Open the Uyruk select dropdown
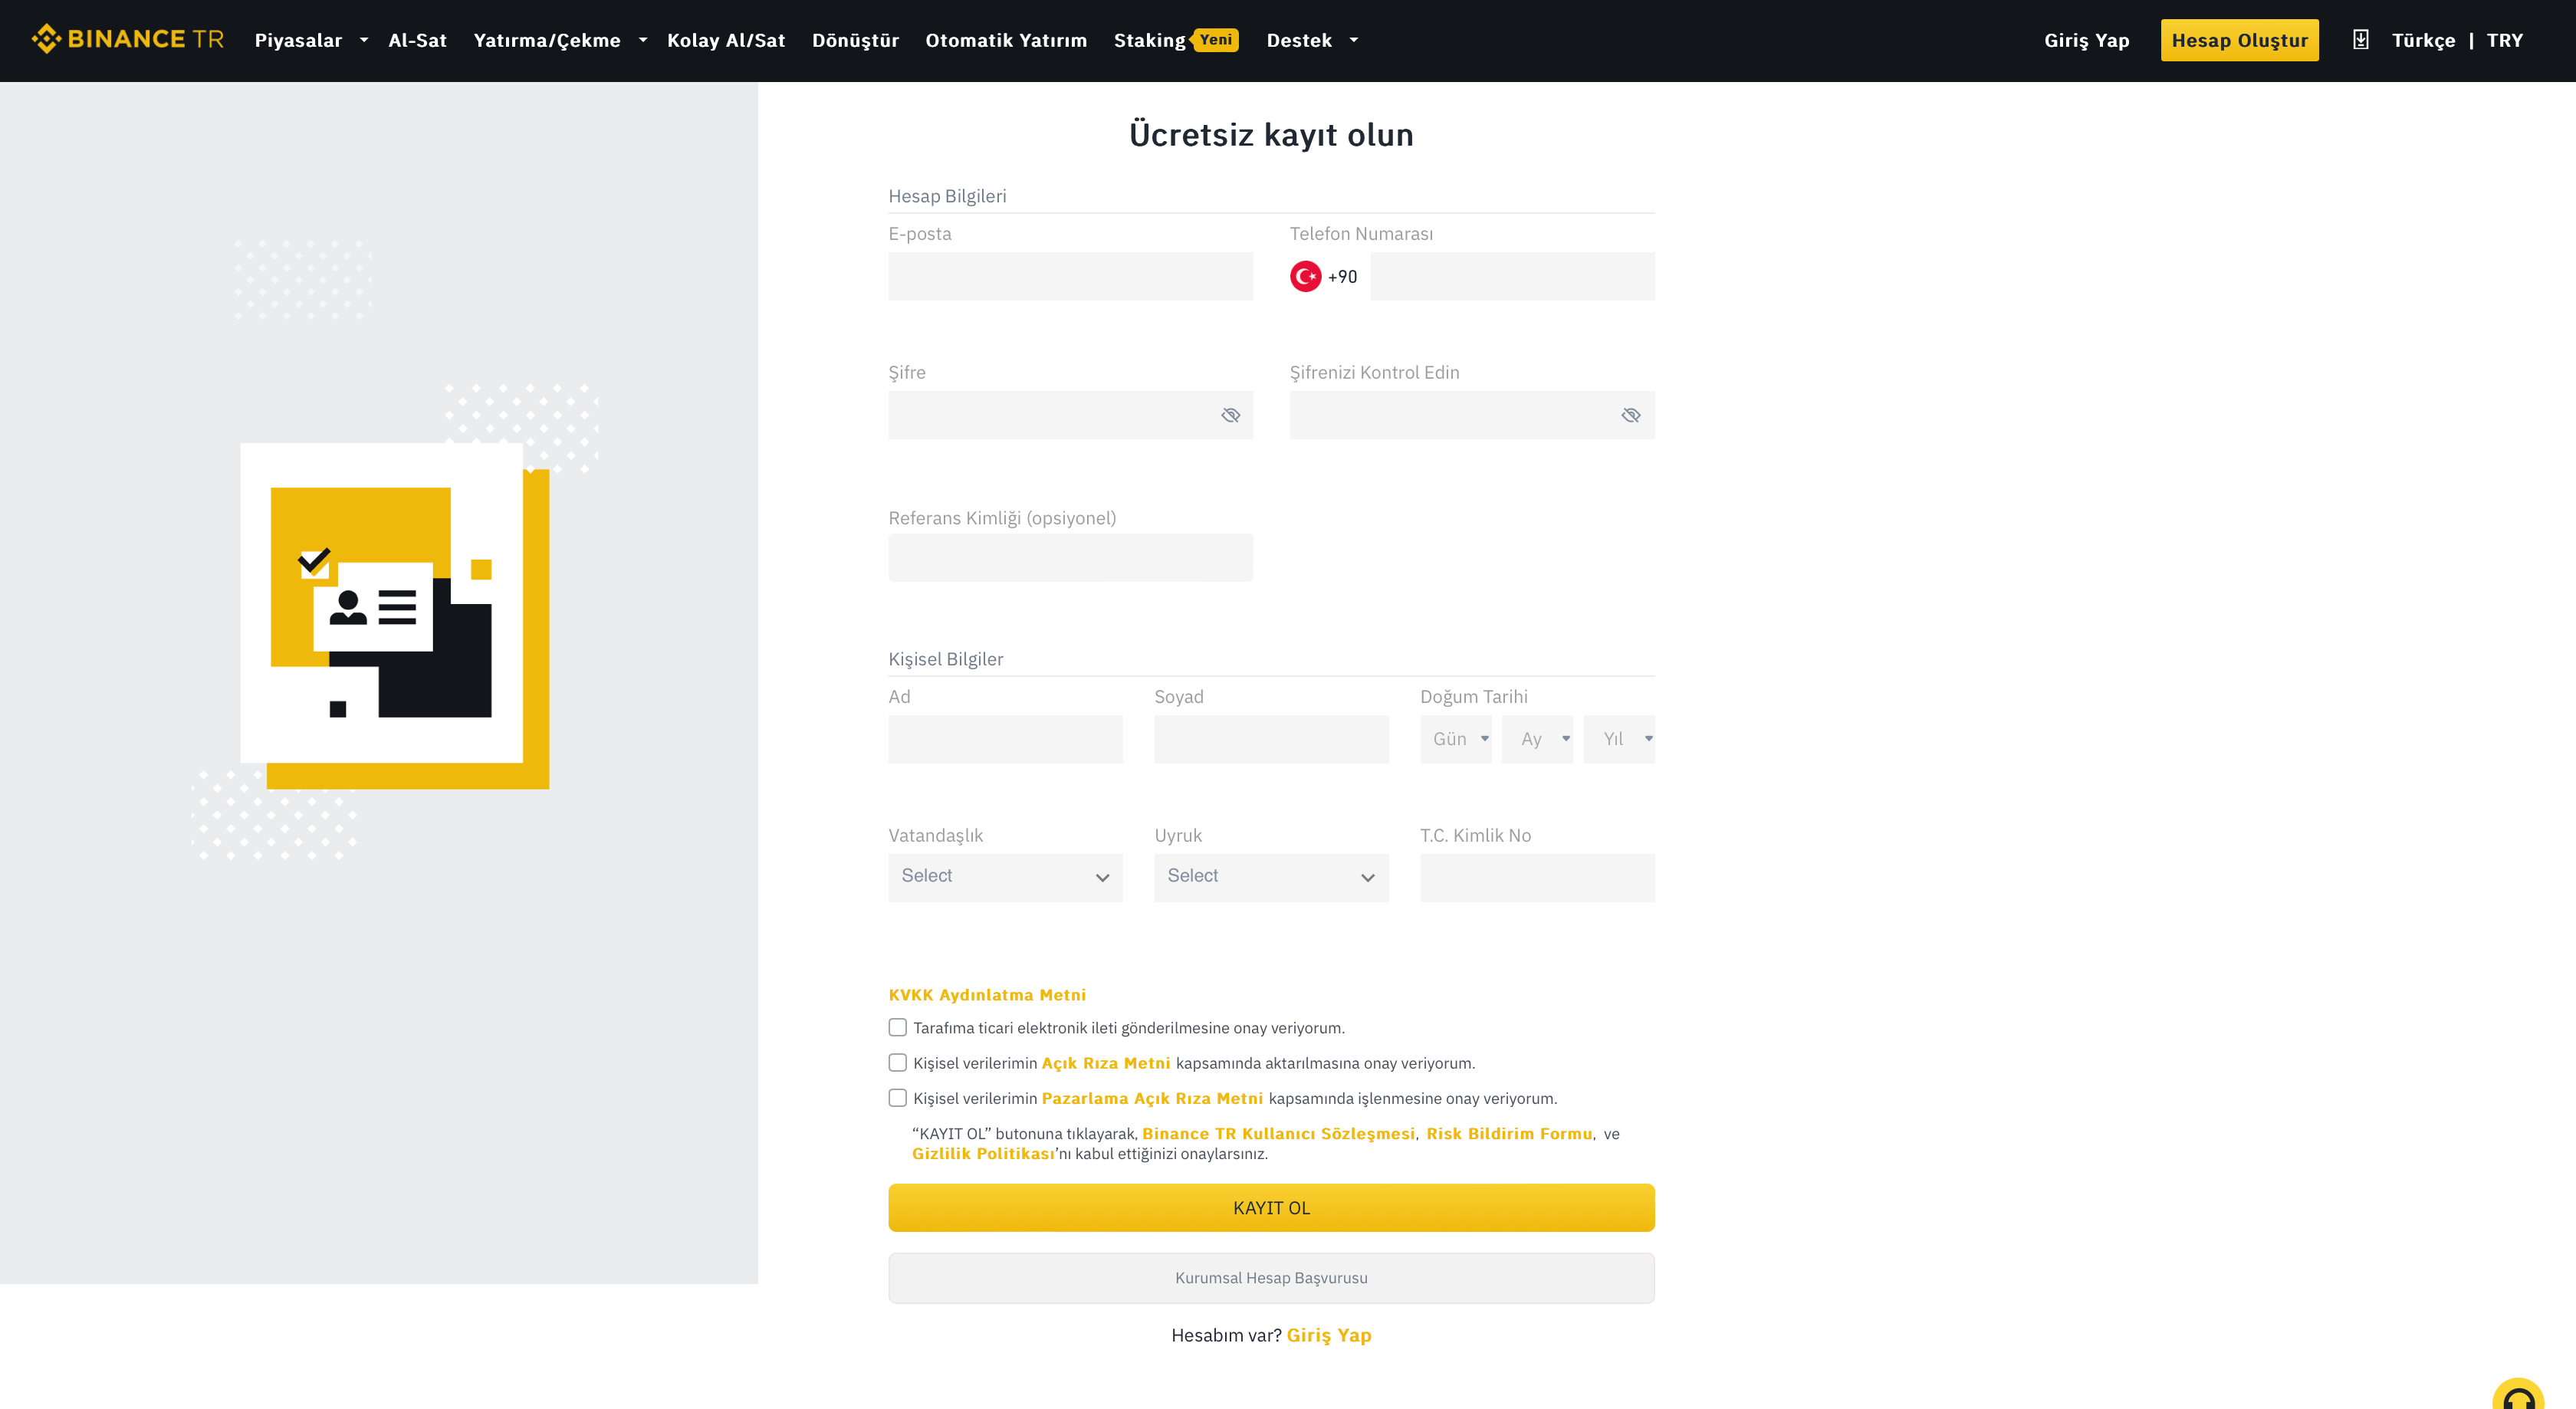 pos(1270,877)
